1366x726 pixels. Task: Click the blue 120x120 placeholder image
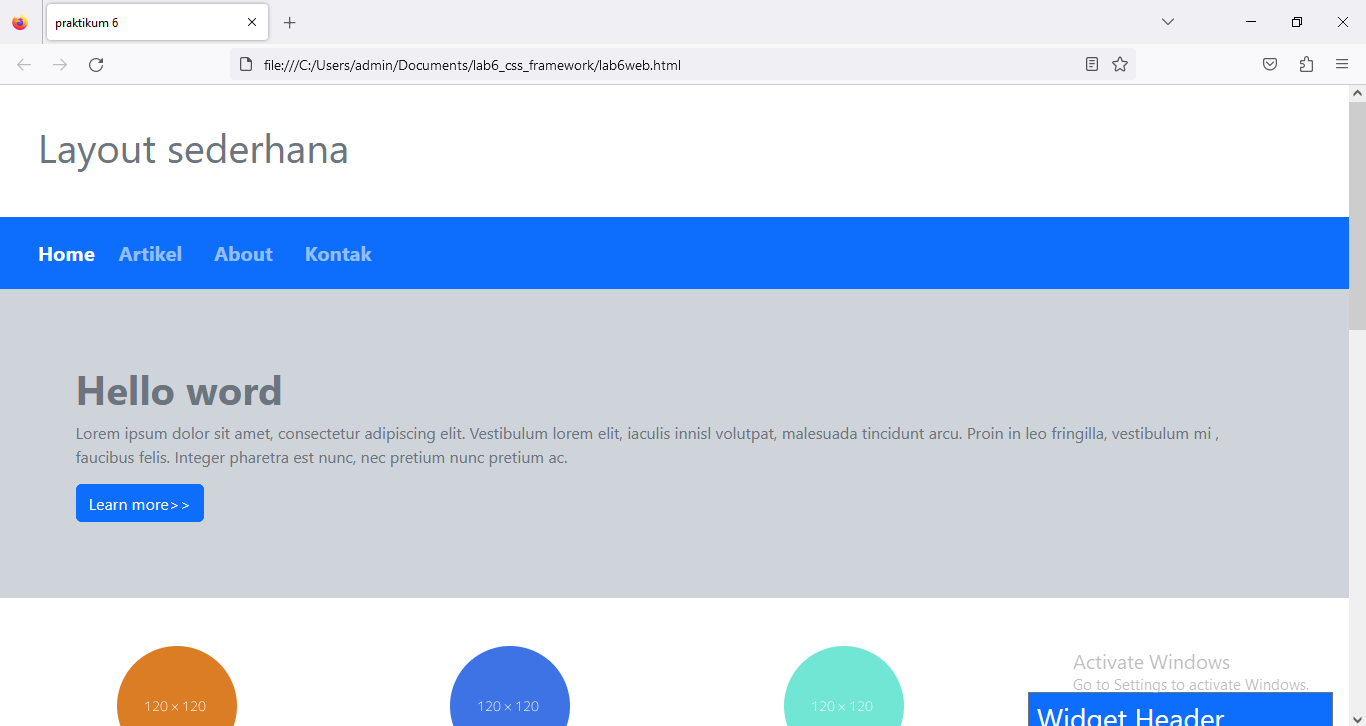[510, 700]
